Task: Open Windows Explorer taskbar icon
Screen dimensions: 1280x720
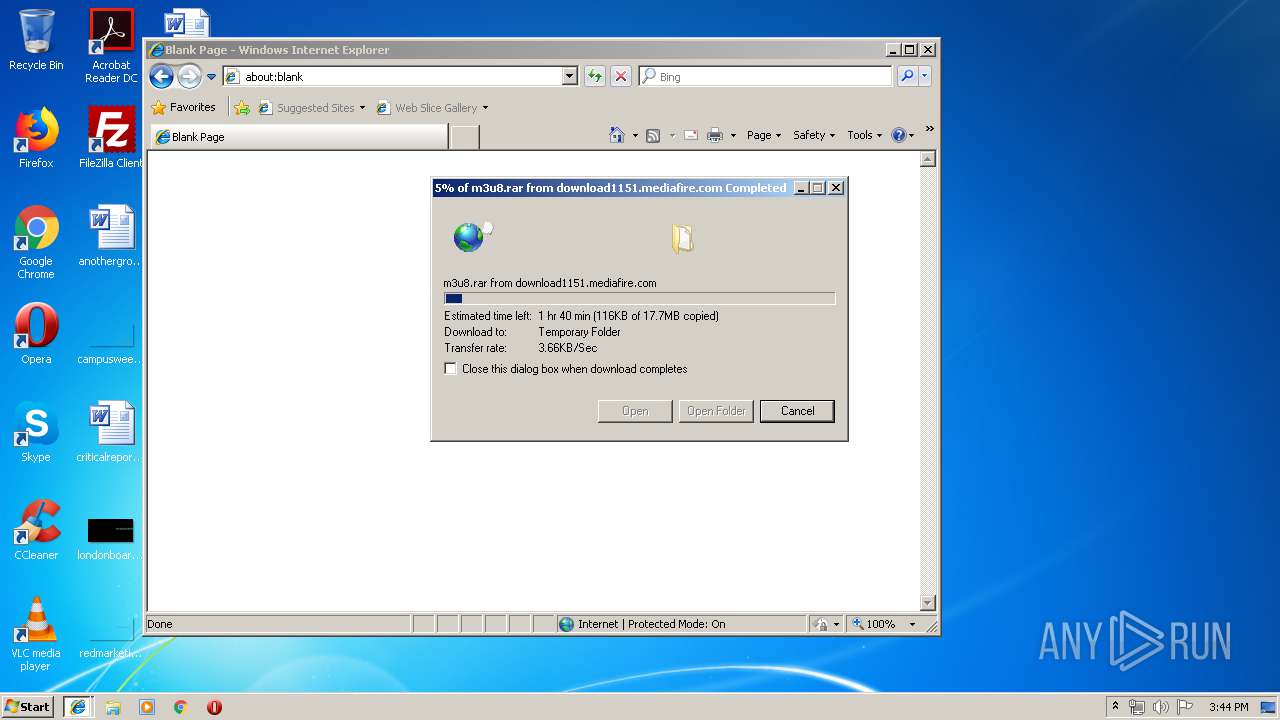Action: (113, 707)
